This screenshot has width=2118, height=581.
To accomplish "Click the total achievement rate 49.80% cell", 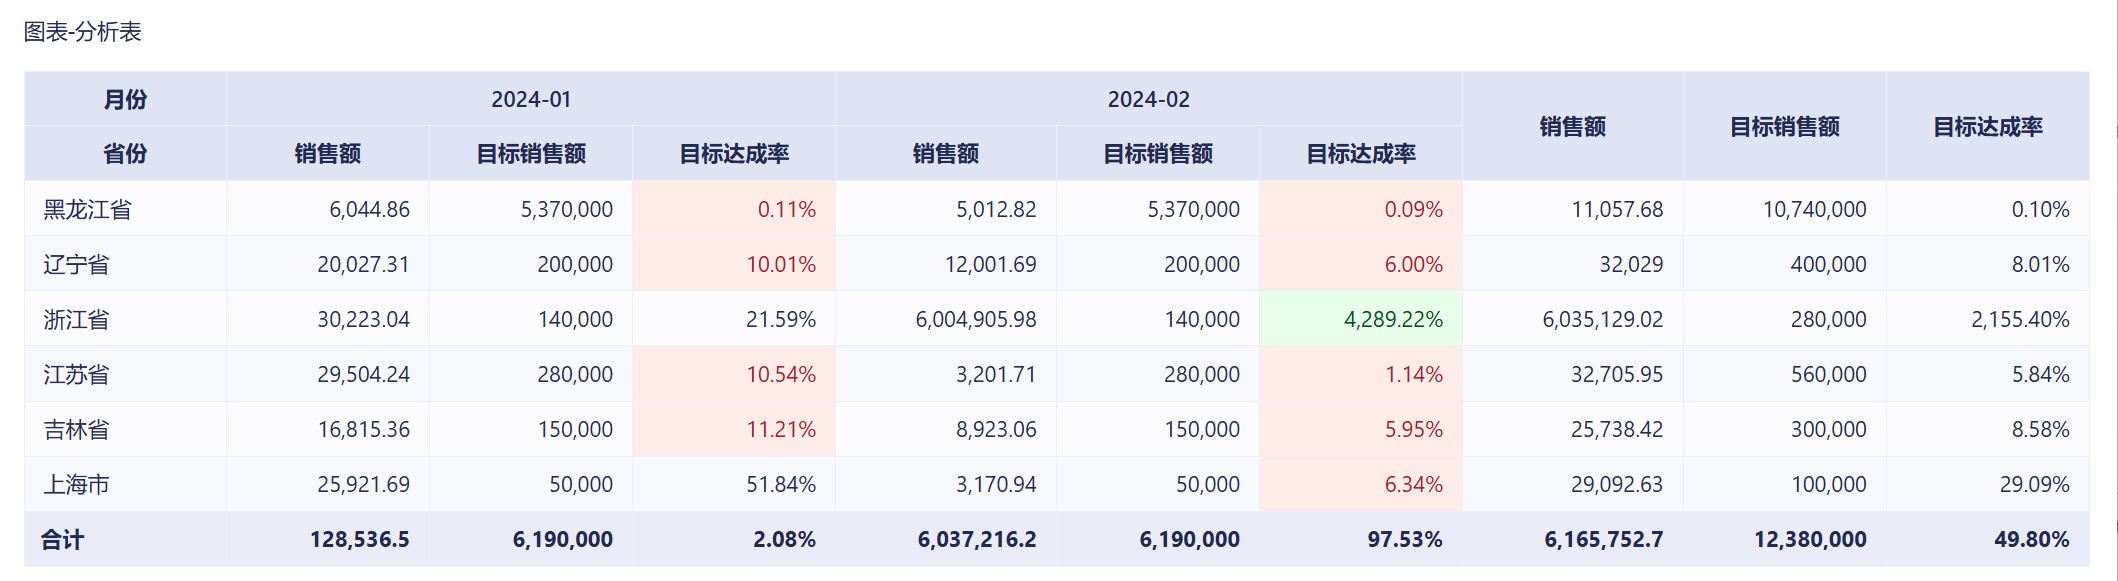I will coord(2031,540).
